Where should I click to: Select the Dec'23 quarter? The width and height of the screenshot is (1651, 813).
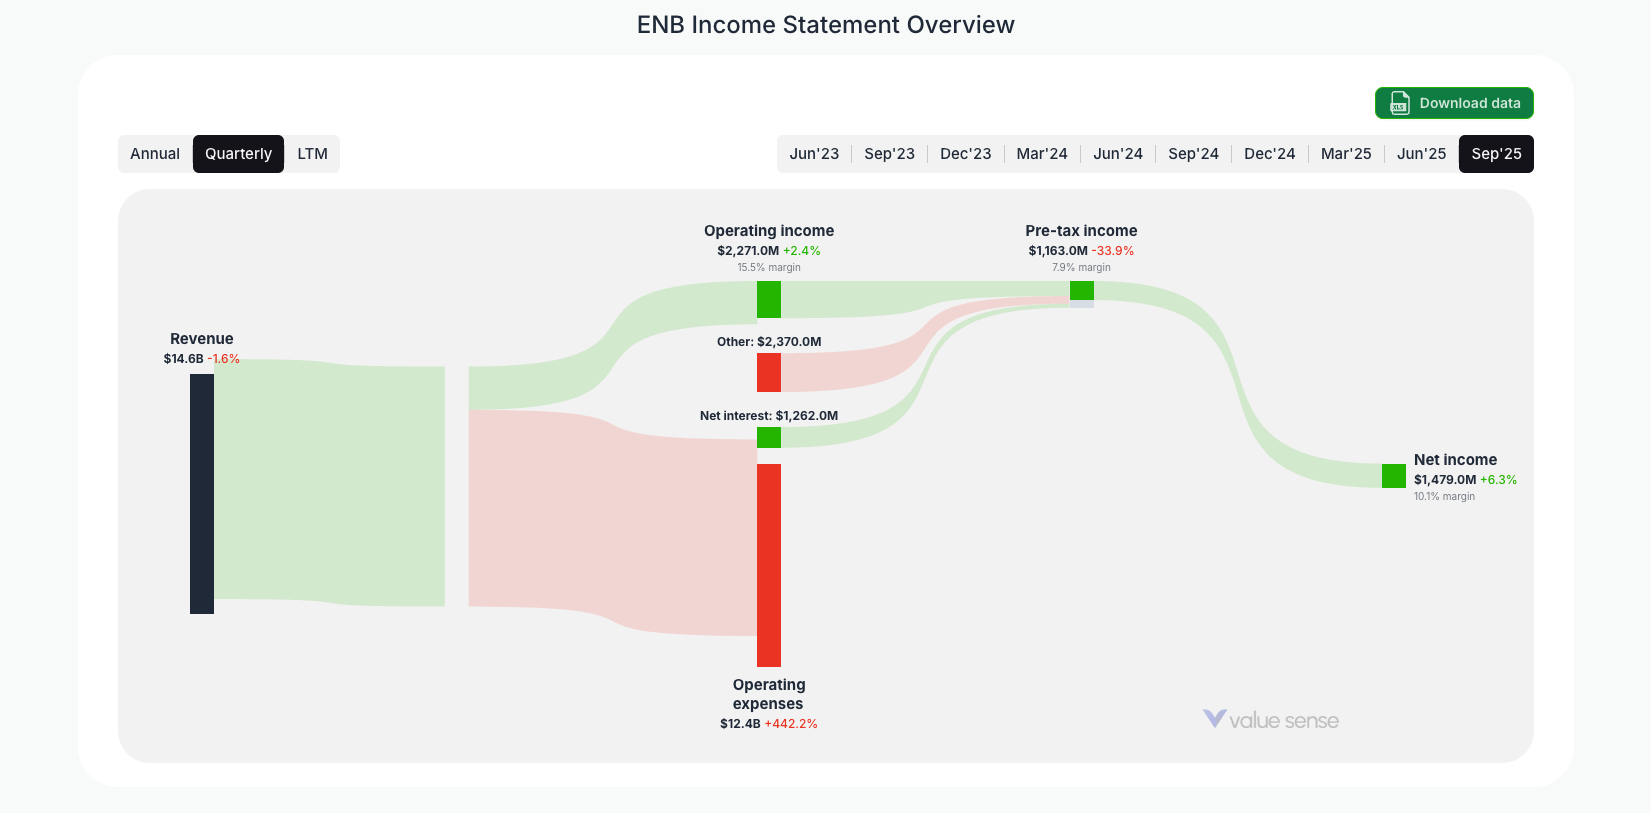pyautogui.click(x=965, y=153)
